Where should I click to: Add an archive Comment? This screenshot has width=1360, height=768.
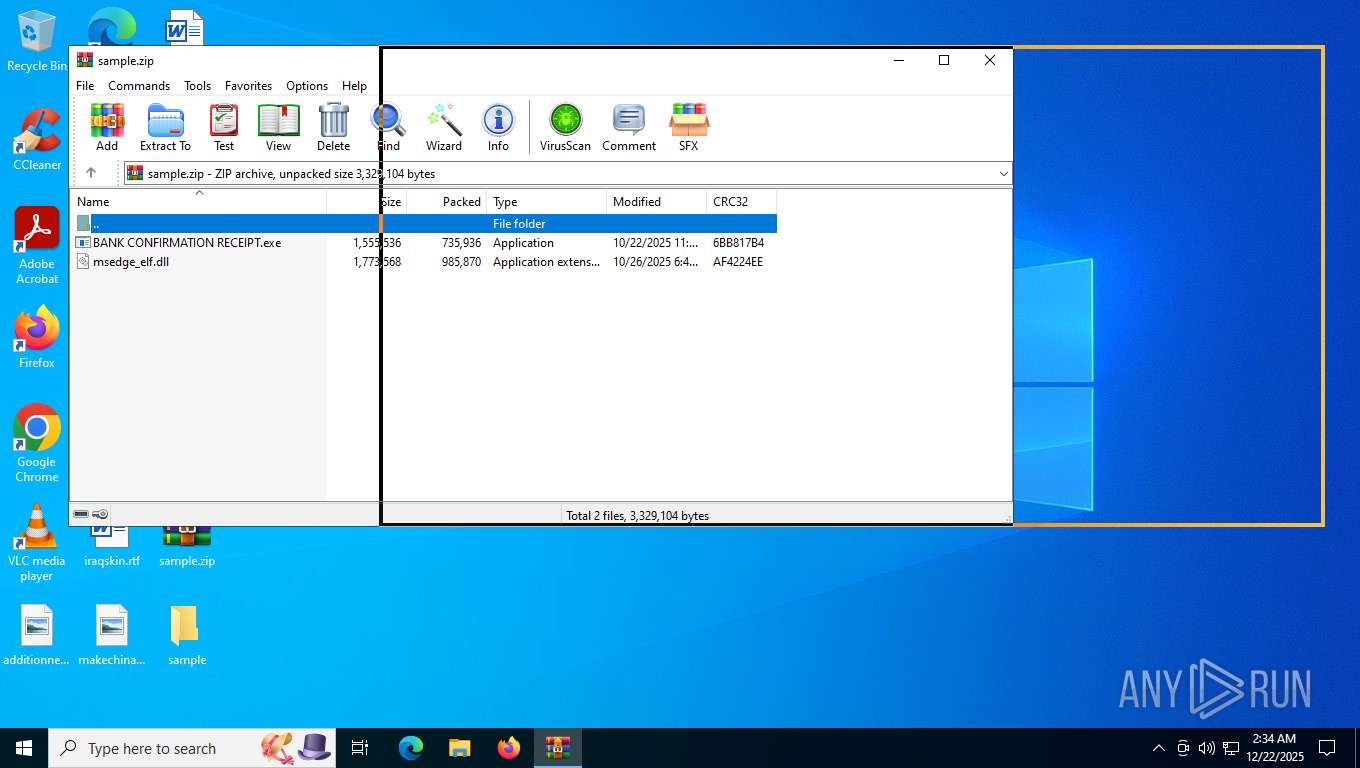[629, 127]
